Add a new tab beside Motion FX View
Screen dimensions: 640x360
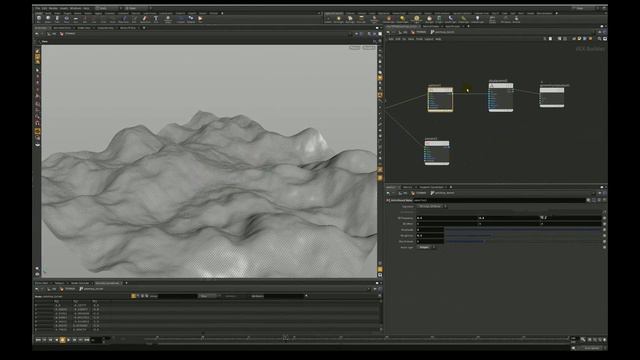coord(144,28)
